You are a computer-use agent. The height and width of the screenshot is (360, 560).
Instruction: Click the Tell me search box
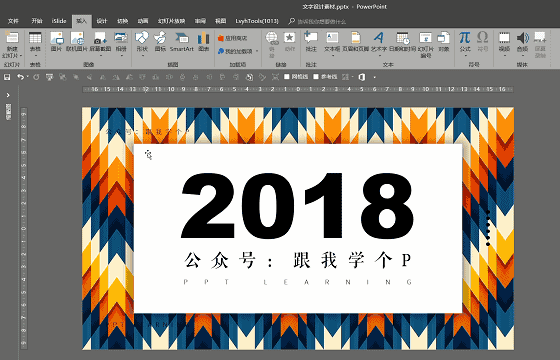coord(322,21)
